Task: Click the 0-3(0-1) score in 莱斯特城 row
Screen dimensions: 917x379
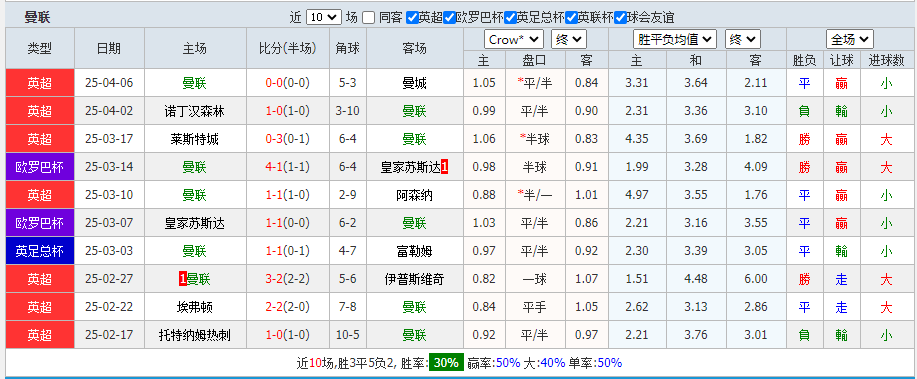Action: (x=288, y=139)
